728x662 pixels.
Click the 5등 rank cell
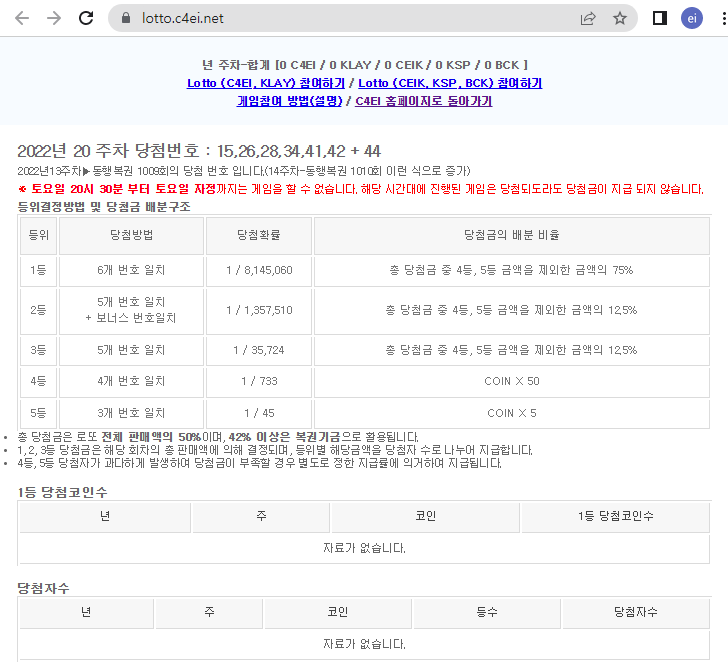click(x=39, y=414)
